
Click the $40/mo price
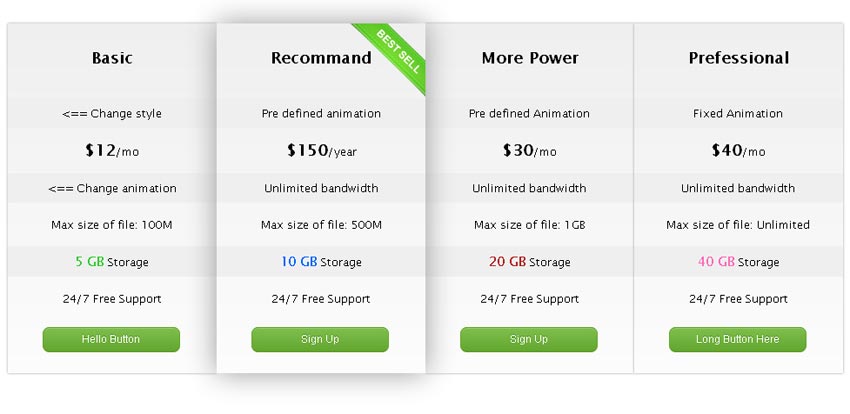738,151
